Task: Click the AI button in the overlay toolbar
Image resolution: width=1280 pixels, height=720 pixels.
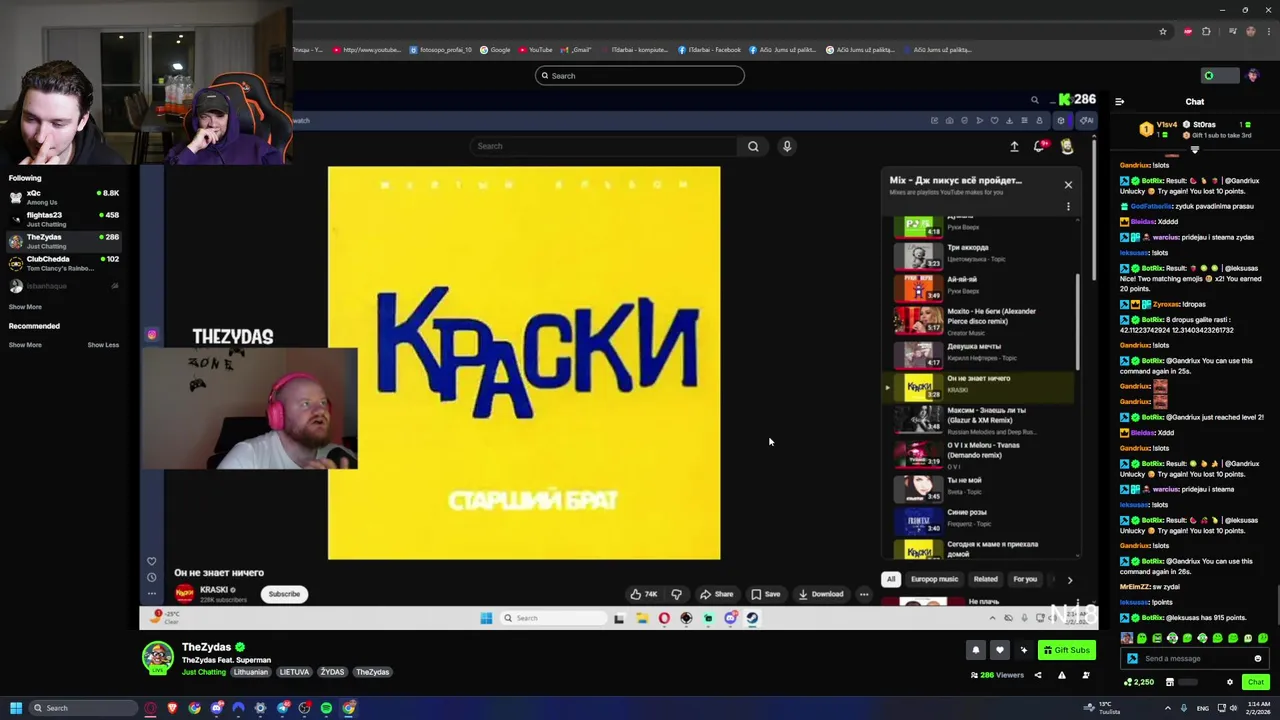Action: click(x=1087, y=121)
